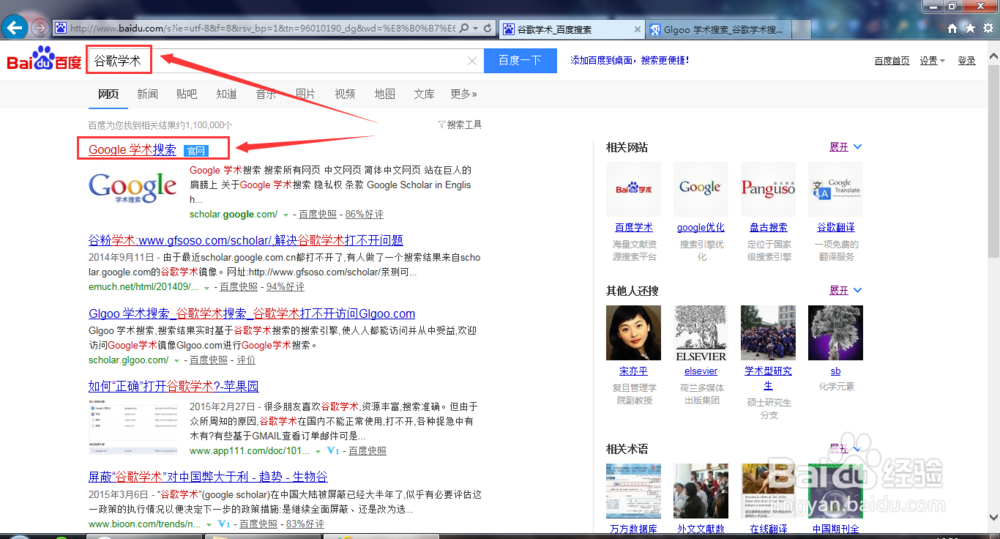Screen dimensions: 1000x539
Task: Switch to Glgoo 学术搜索 browser tab
Action: click(x=719, y=29)
